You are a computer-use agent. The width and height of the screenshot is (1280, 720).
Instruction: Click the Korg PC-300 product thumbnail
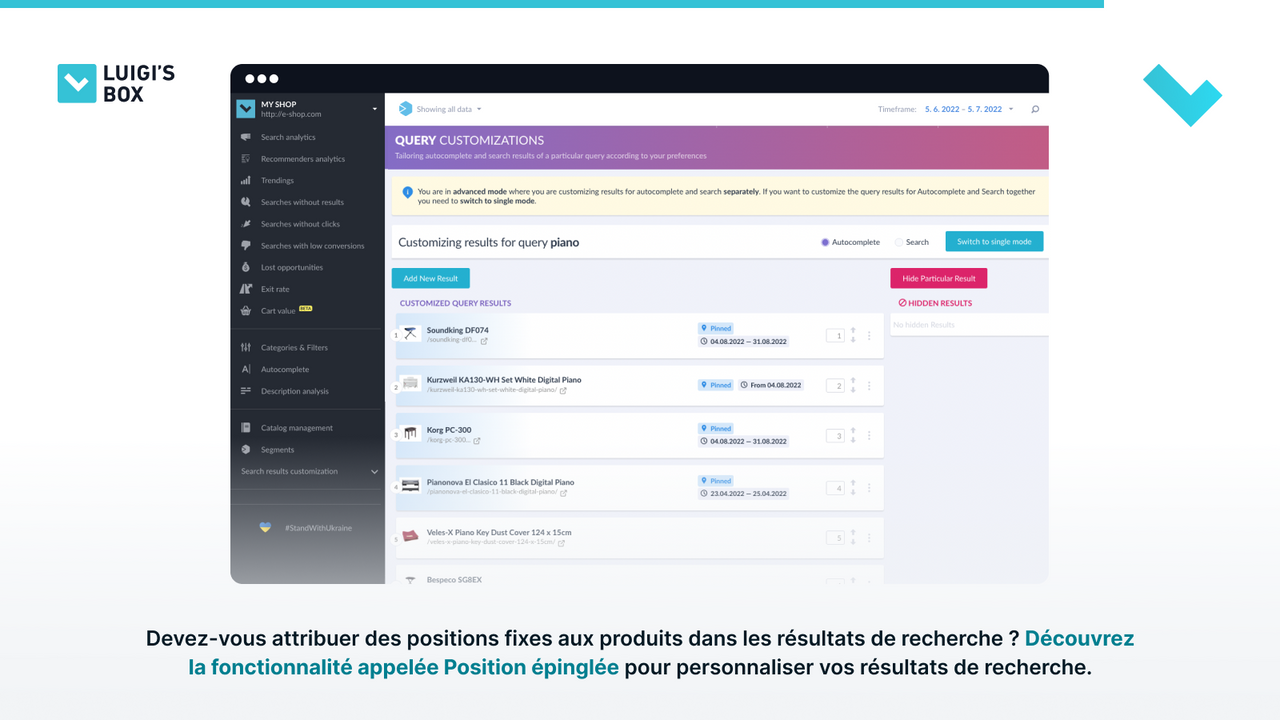pos(410,435)
